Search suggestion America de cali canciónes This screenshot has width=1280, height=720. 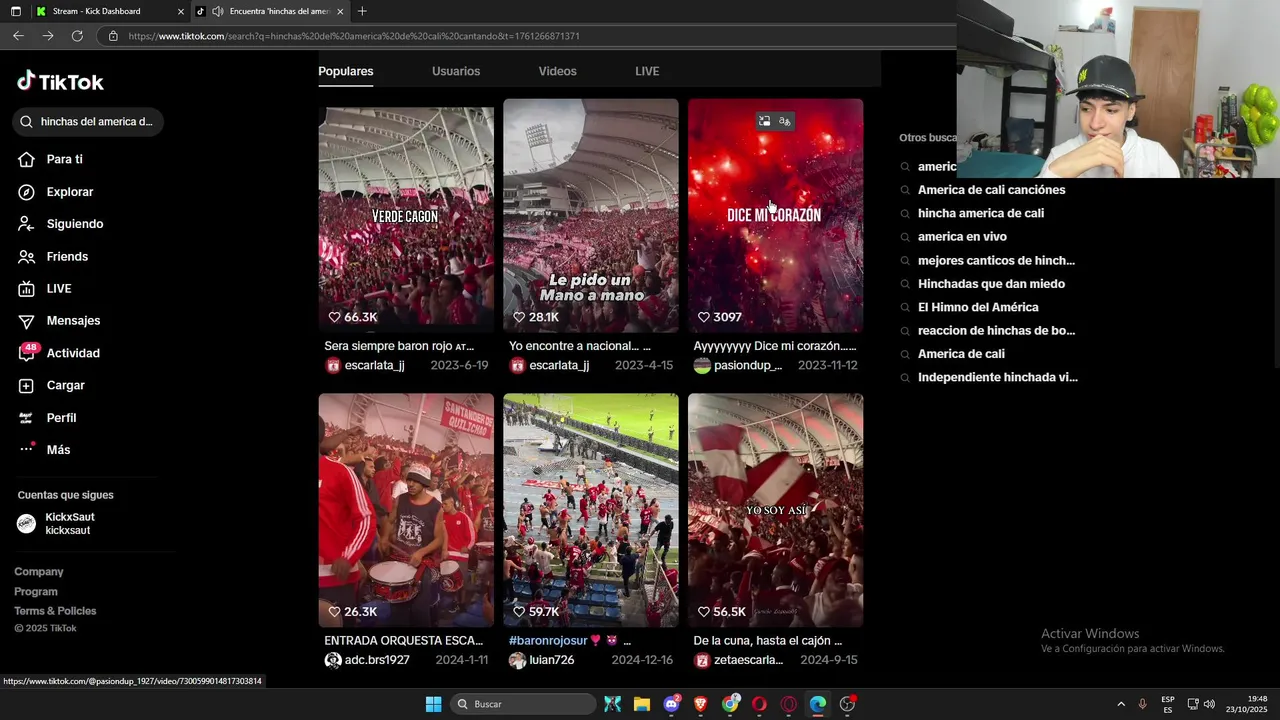pyautogui.click(x=991, y=190)
